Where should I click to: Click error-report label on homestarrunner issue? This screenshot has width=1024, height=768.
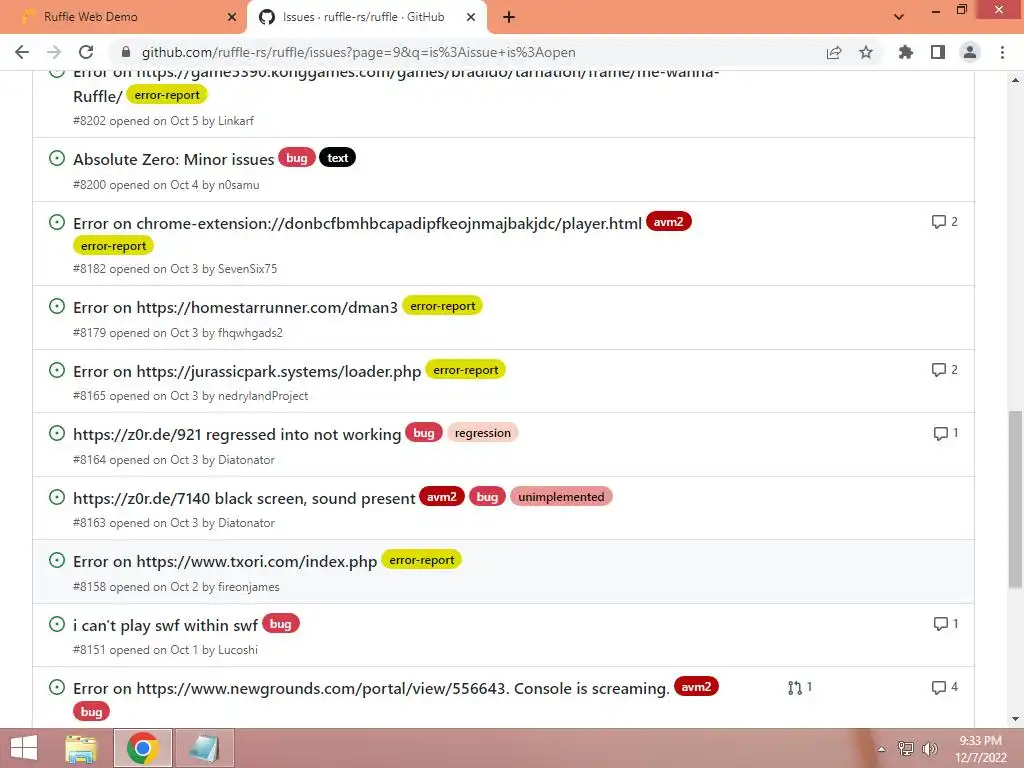coord(442,306)
